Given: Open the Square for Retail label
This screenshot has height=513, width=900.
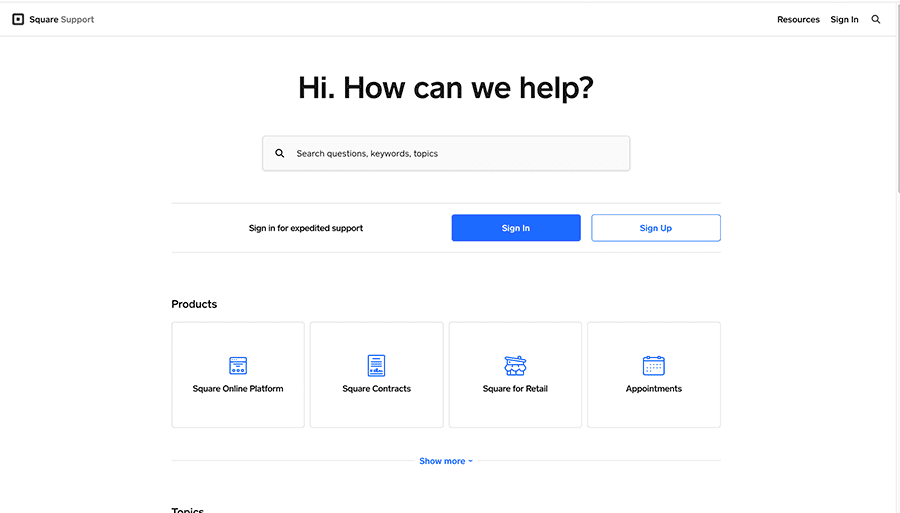Looking at the screenshot, I should [515, 388].
